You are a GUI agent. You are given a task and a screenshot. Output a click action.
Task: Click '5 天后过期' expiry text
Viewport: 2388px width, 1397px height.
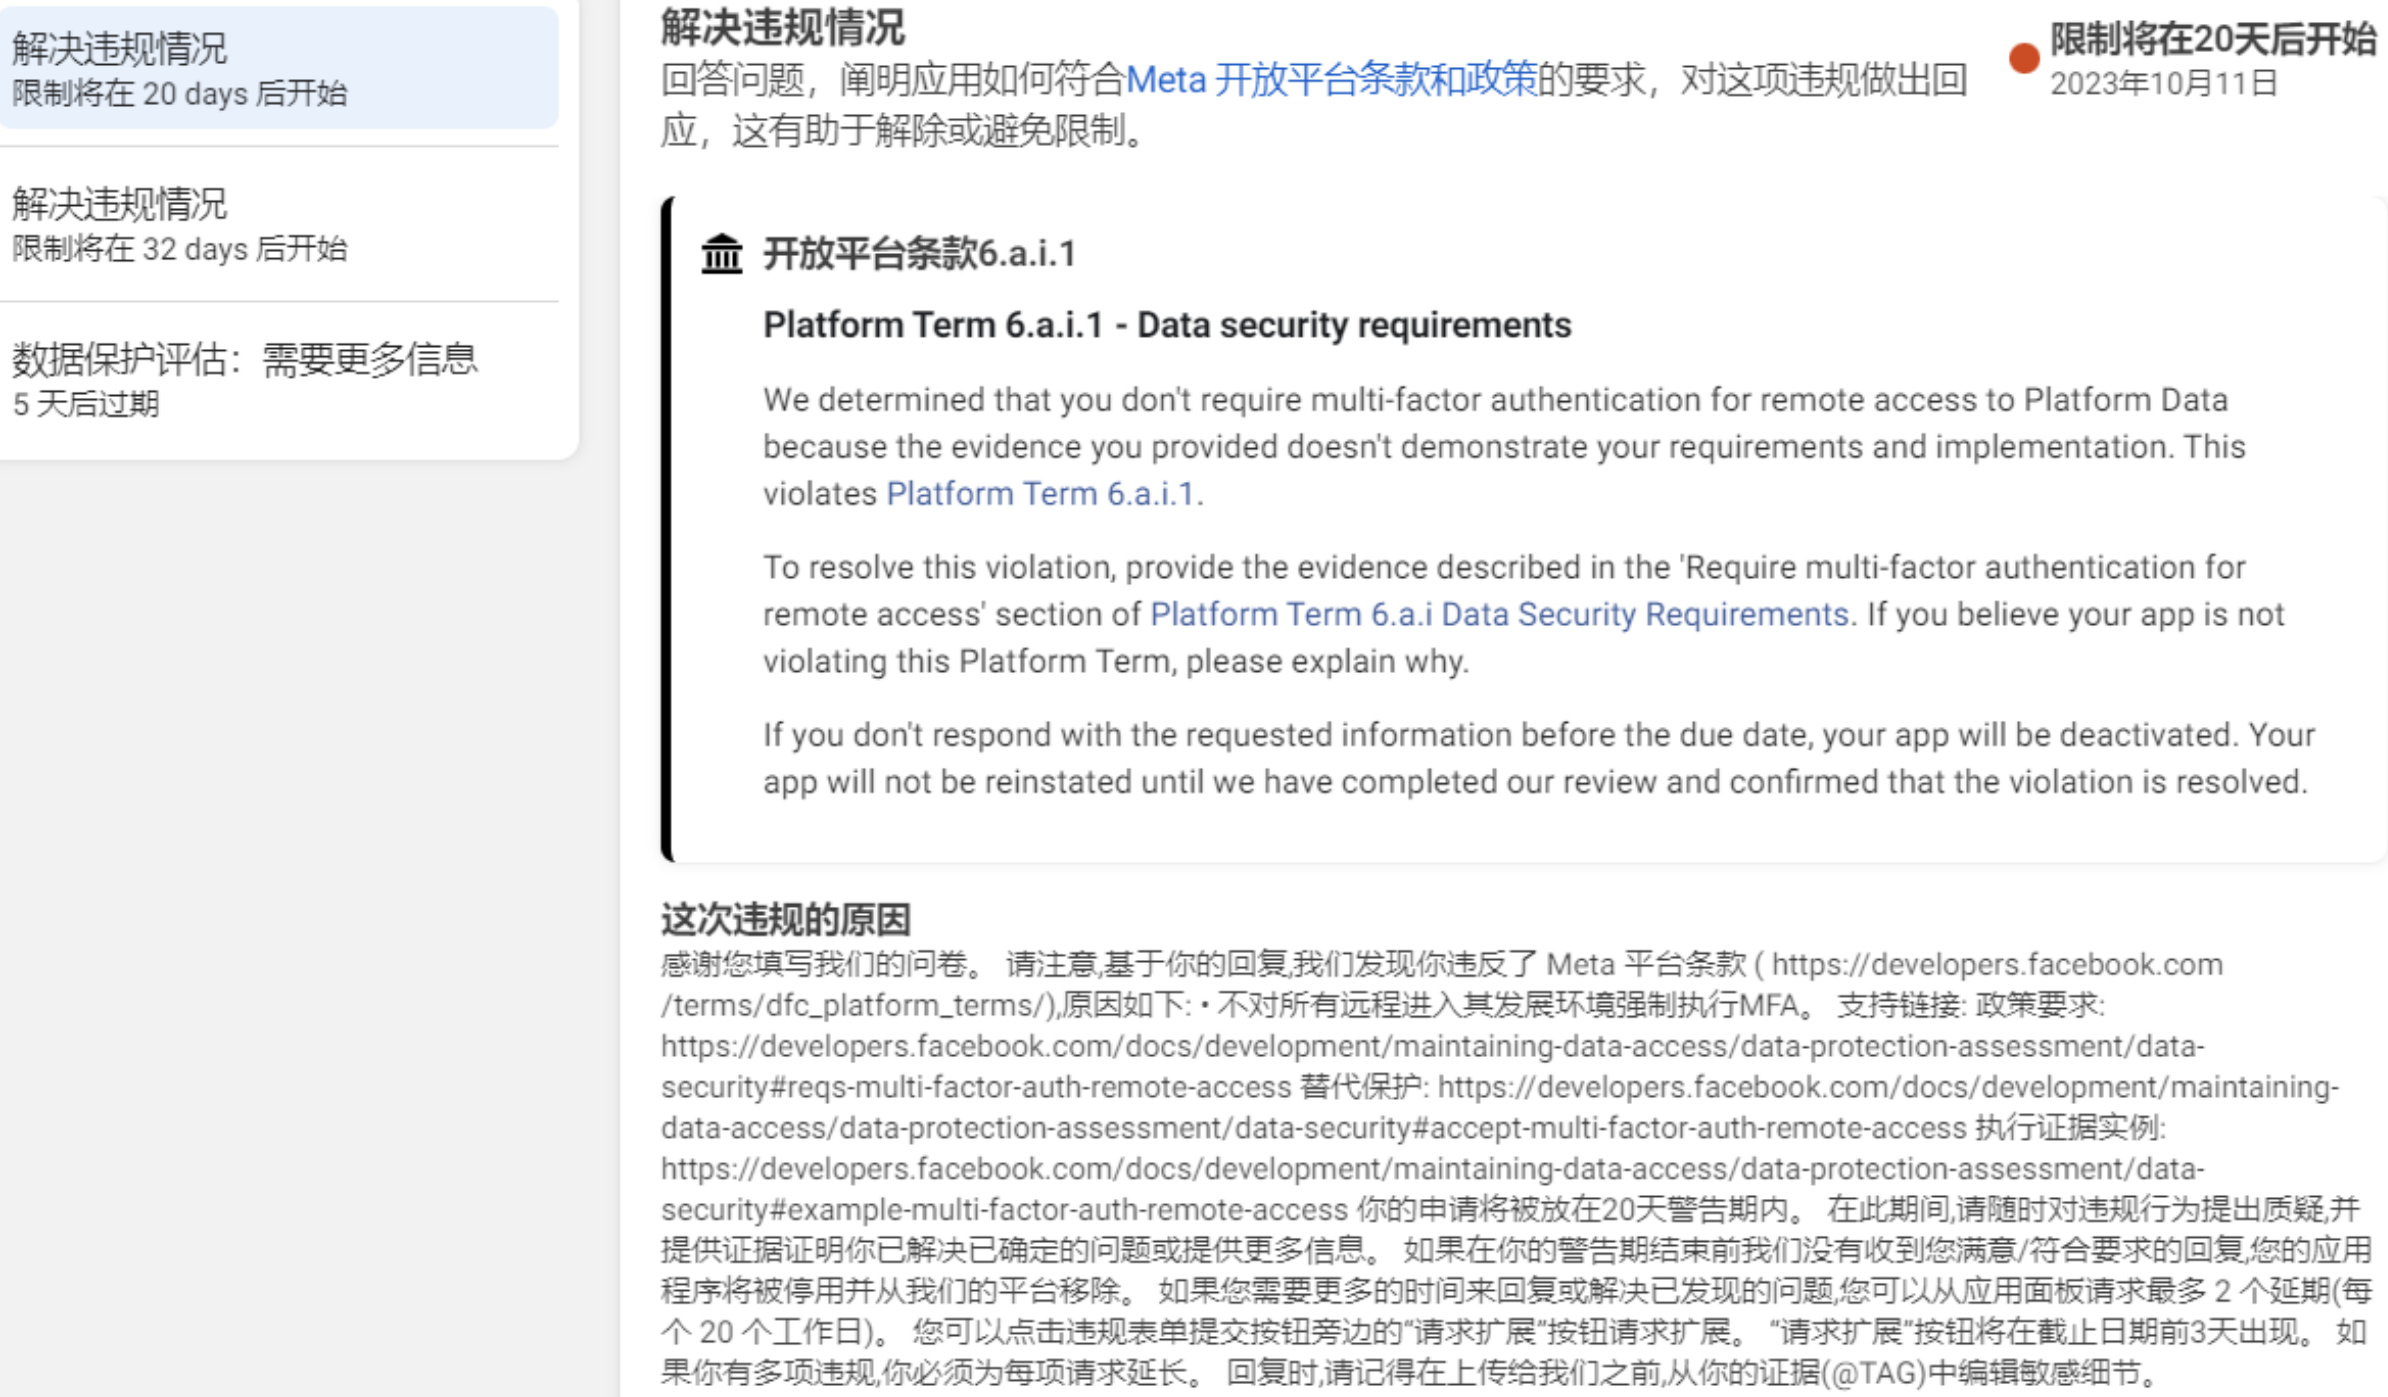coord(86,405)
